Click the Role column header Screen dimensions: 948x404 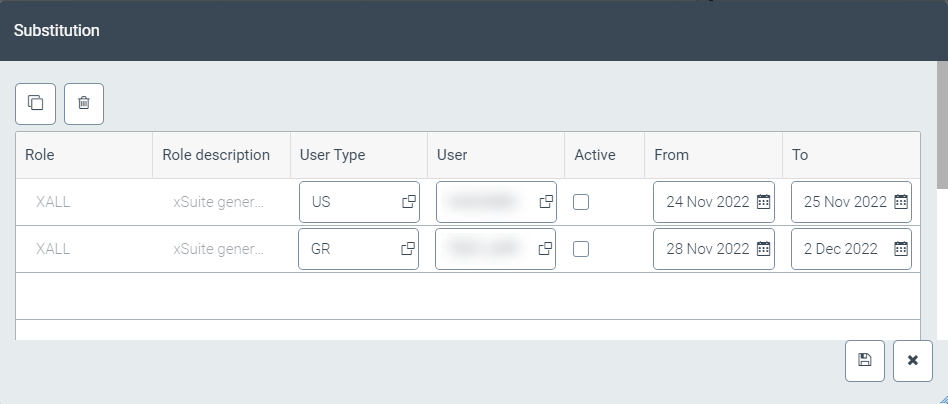[x=40, y=155]
